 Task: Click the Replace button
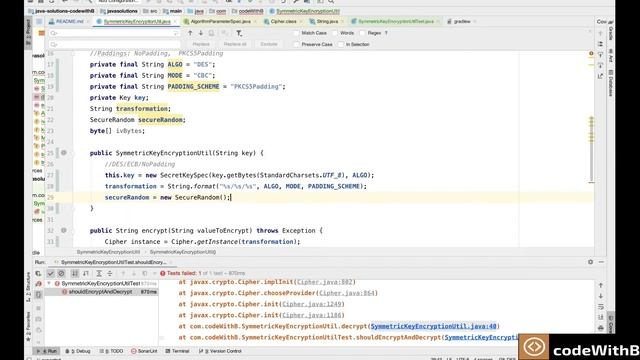click(201, 44)
